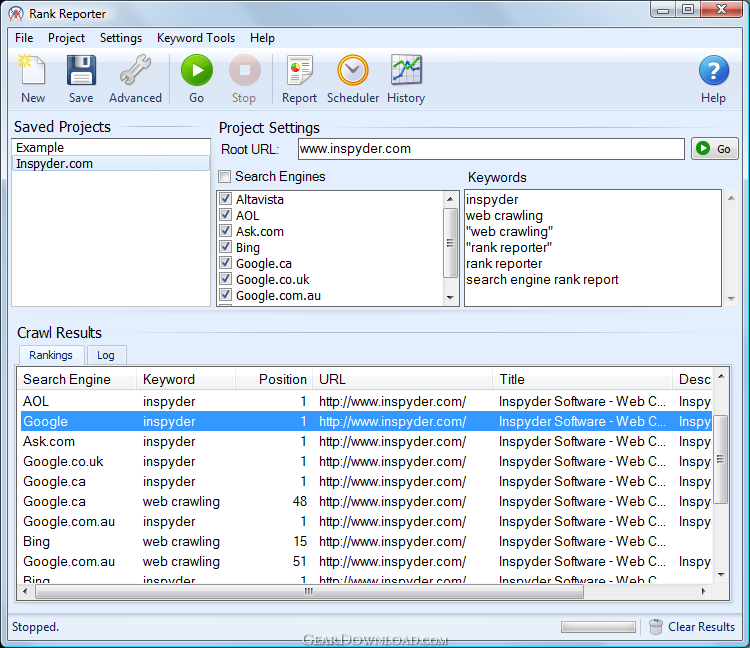Viewport: 750px width, 648px height.
Task: Uncheck the Google.co.uk search engine
Action: coord(225,279)
